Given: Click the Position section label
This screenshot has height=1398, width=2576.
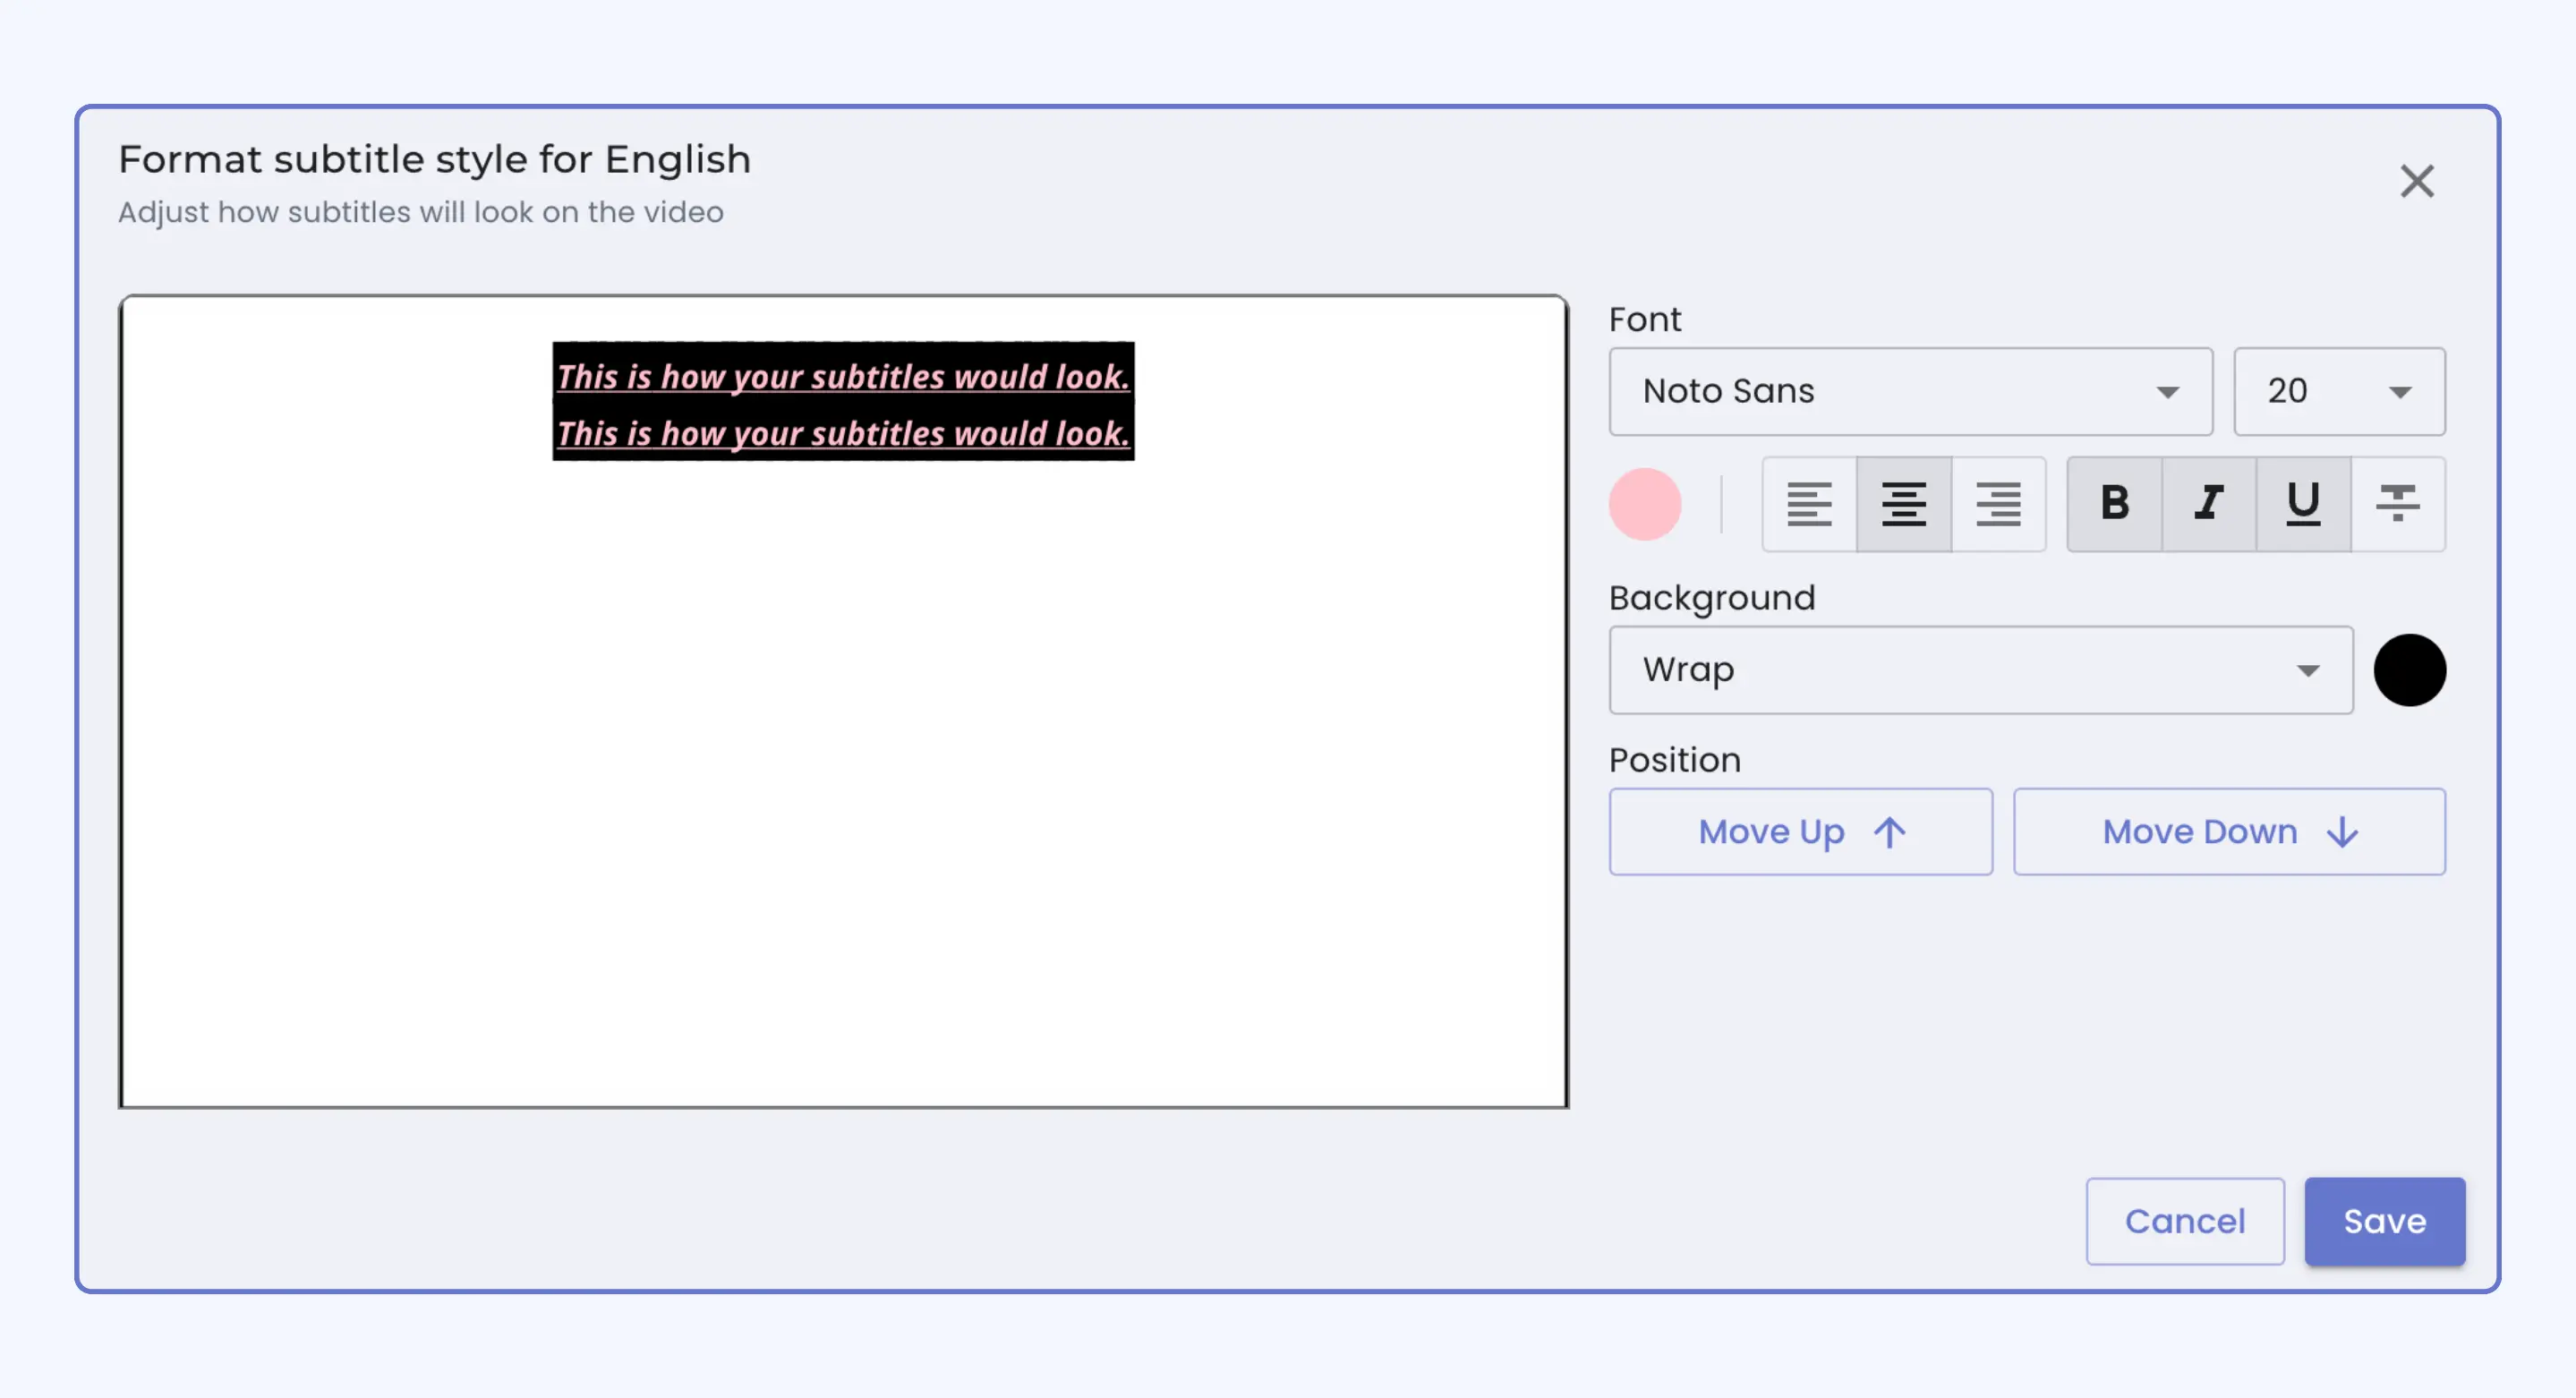Looking at the screenshot, I should 1675,760.
